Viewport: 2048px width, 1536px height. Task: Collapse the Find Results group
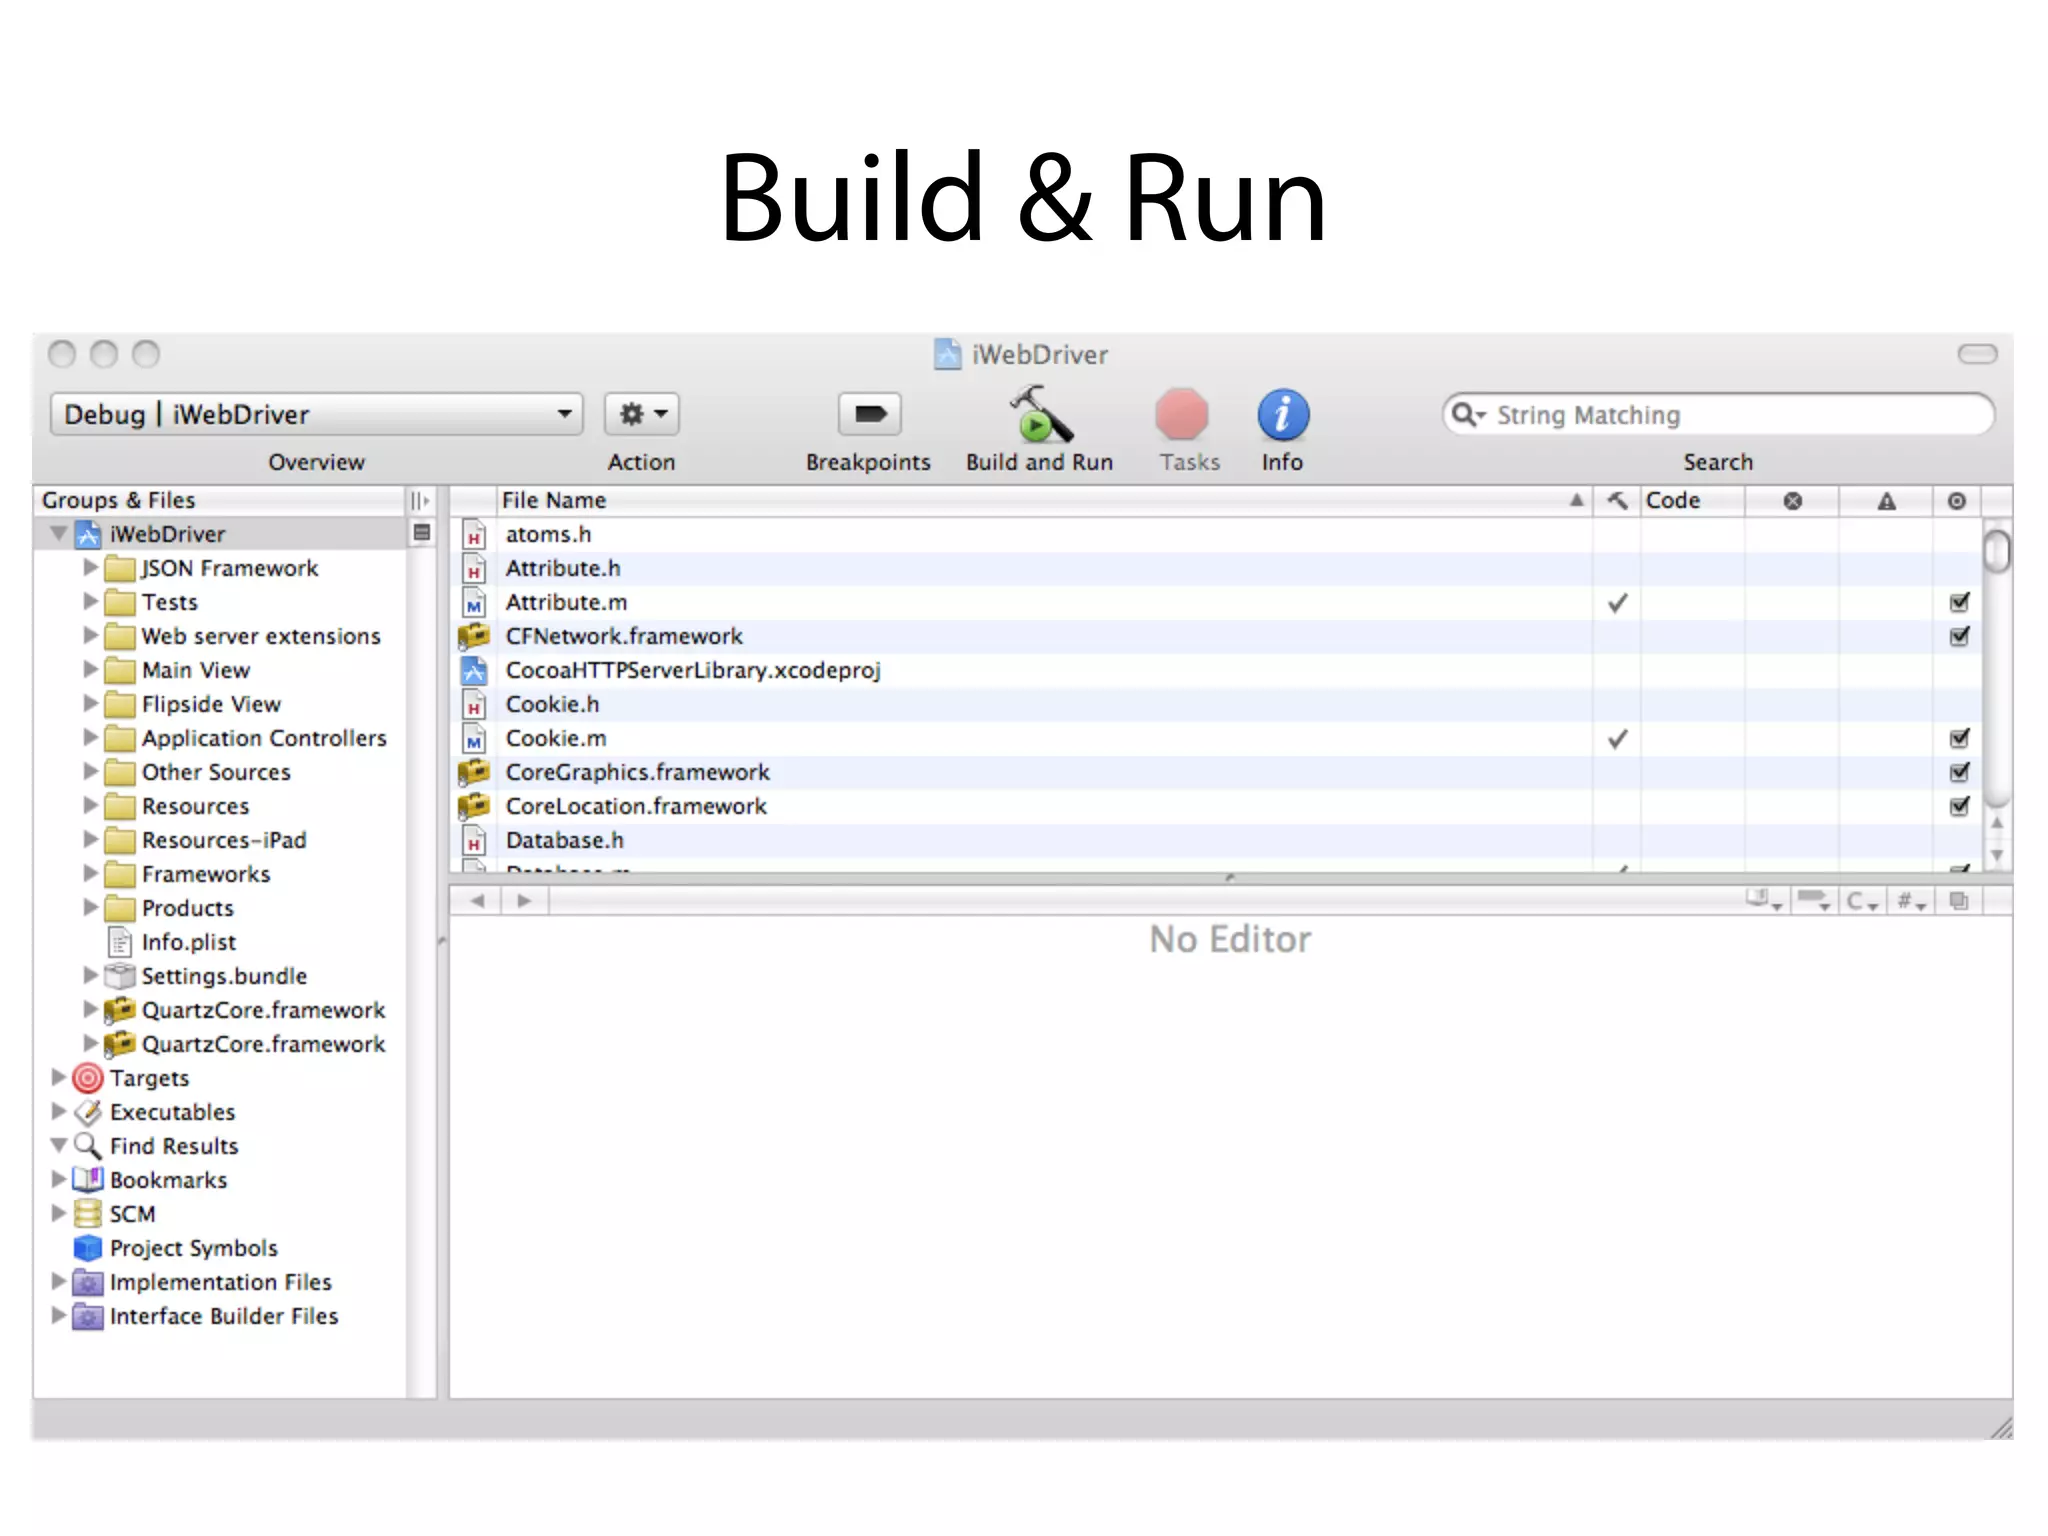[x=59, y=1145]
